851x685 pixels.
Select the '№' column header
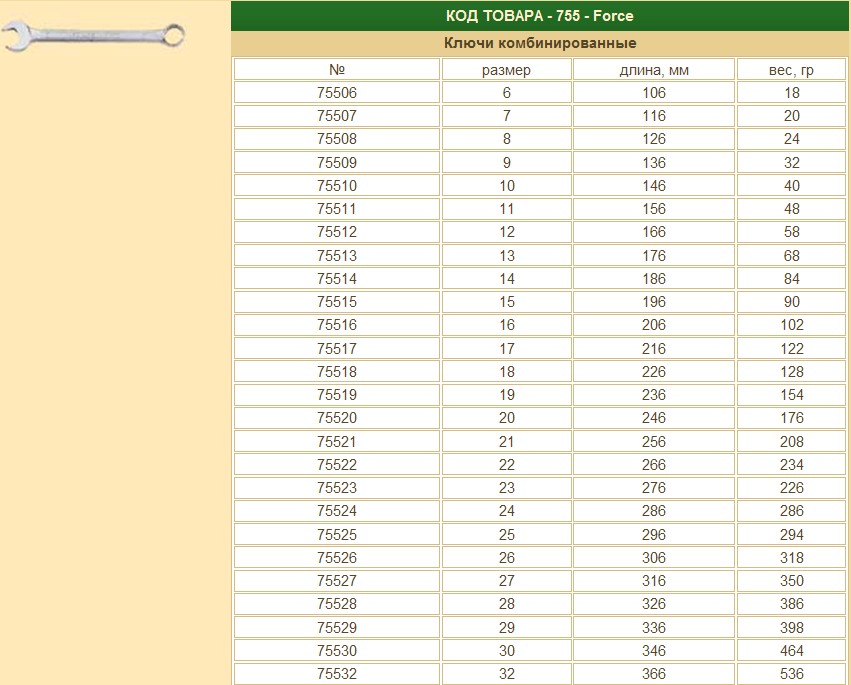click(x=336, y=70)
